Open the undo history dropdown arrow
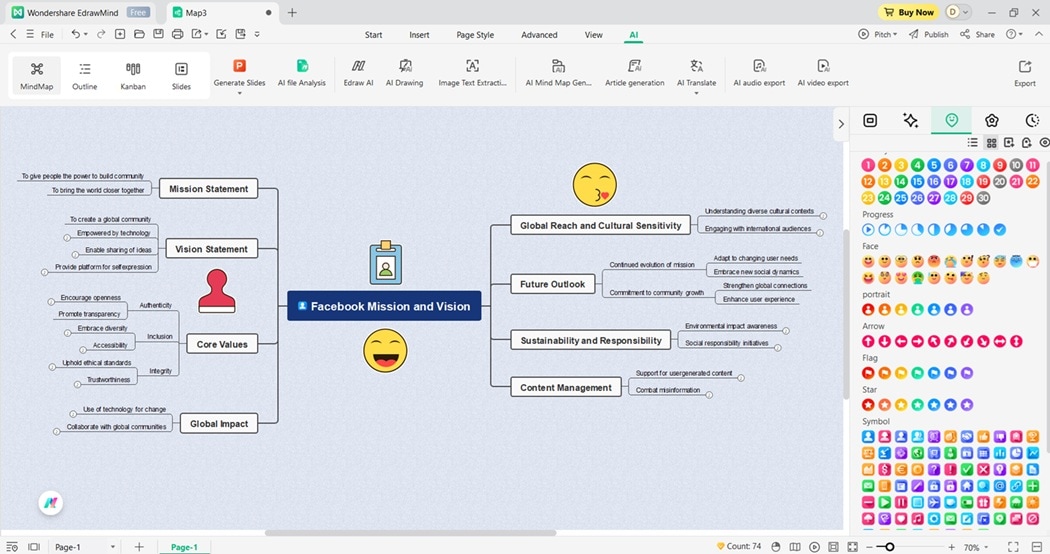The height and width of the screenshot is (554, 1050). tap(86, 34)
